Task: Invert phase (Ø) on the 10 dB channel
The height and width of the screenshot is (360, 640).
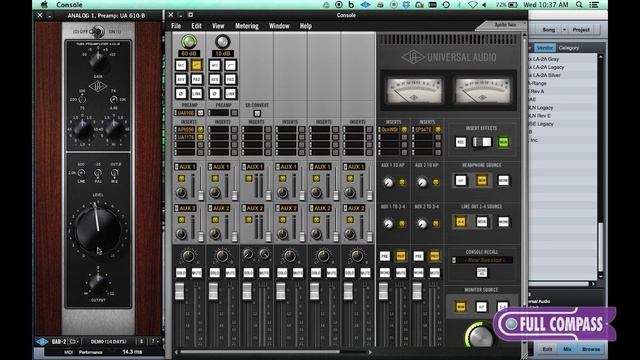Action: click(x=215, y=93)
